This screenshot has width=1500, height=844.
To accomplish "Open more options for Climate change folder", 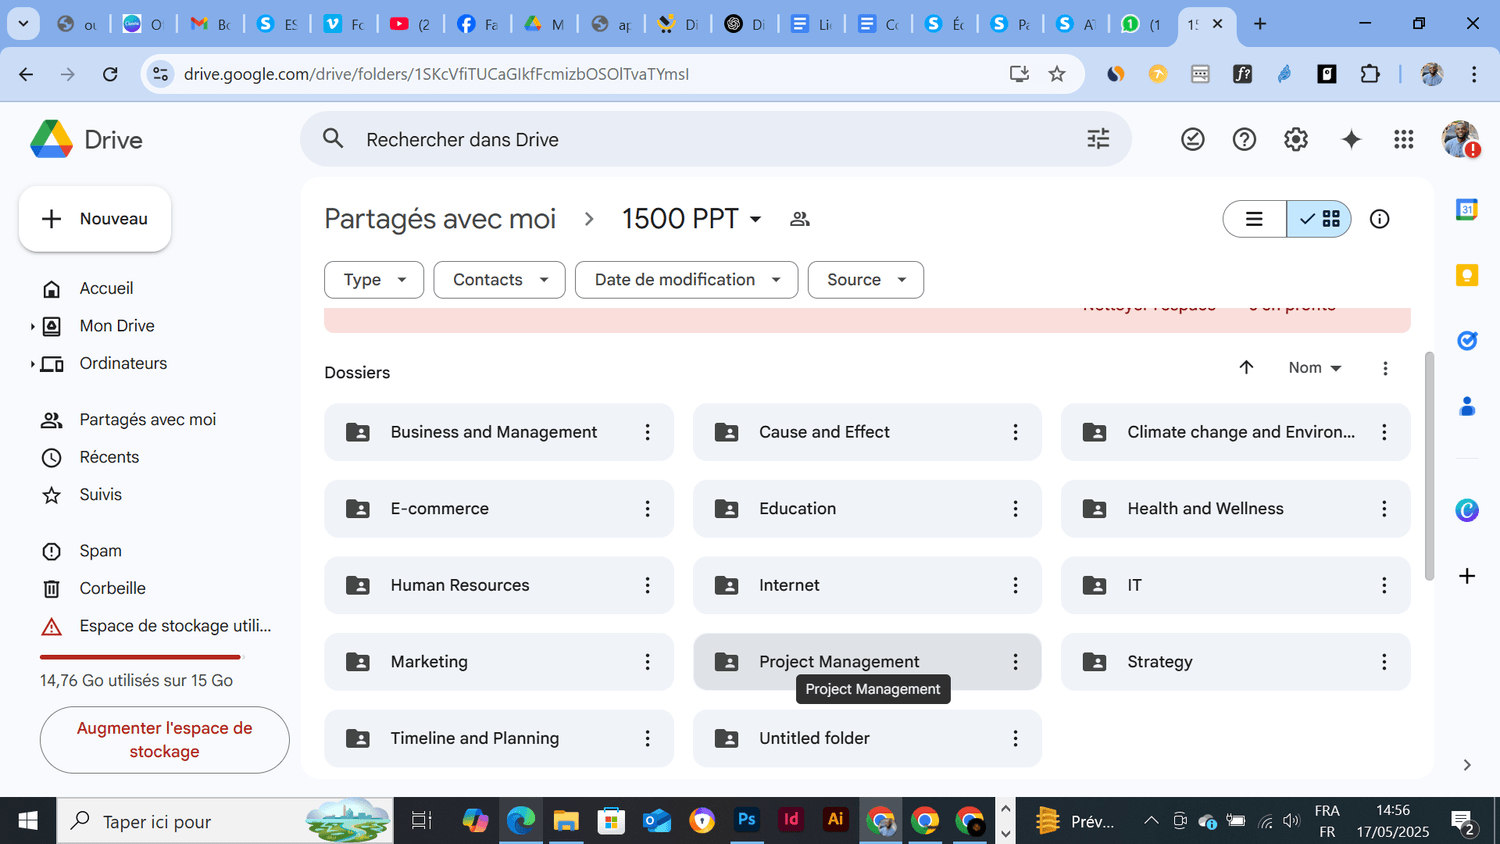I will coord(1384,432).
